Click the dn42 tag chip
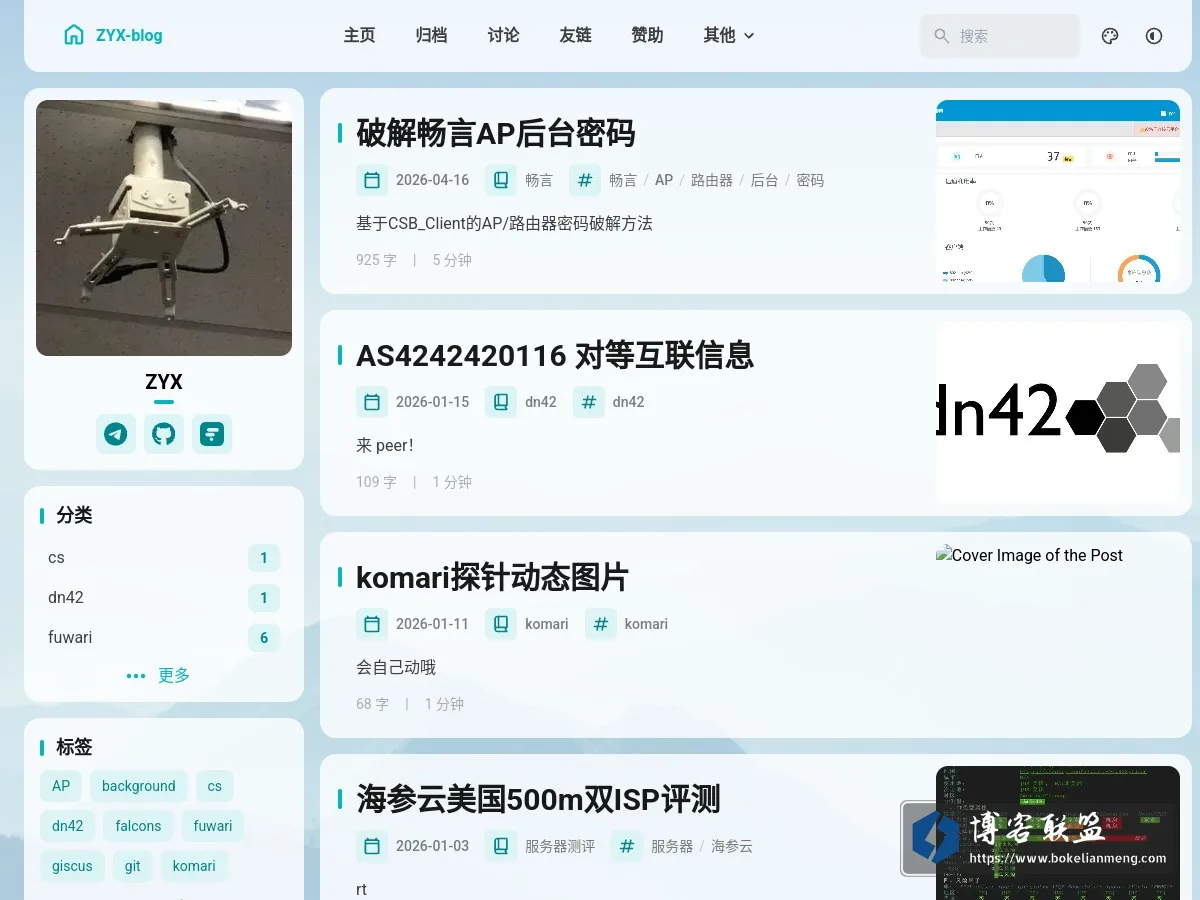Viewport: 1200px width, 900px height. [x=68, y=826]
